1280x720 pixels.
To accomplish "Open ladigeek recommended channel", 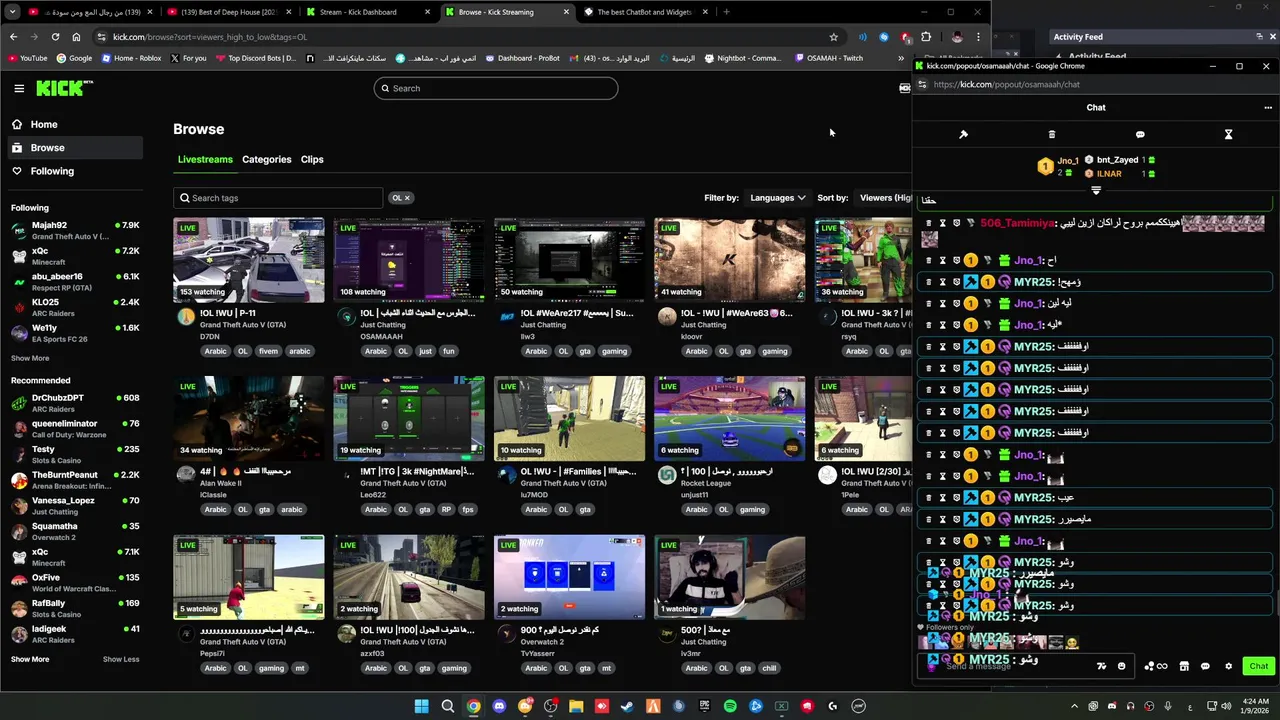I will tap(75, 634).
